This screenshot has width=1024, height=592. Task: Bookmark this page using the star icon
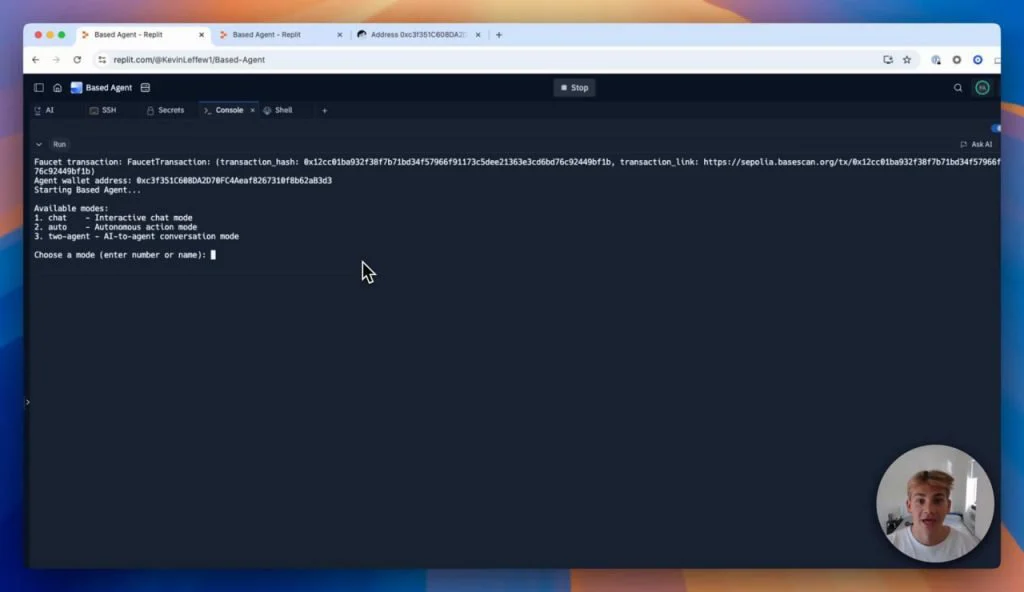907,60
